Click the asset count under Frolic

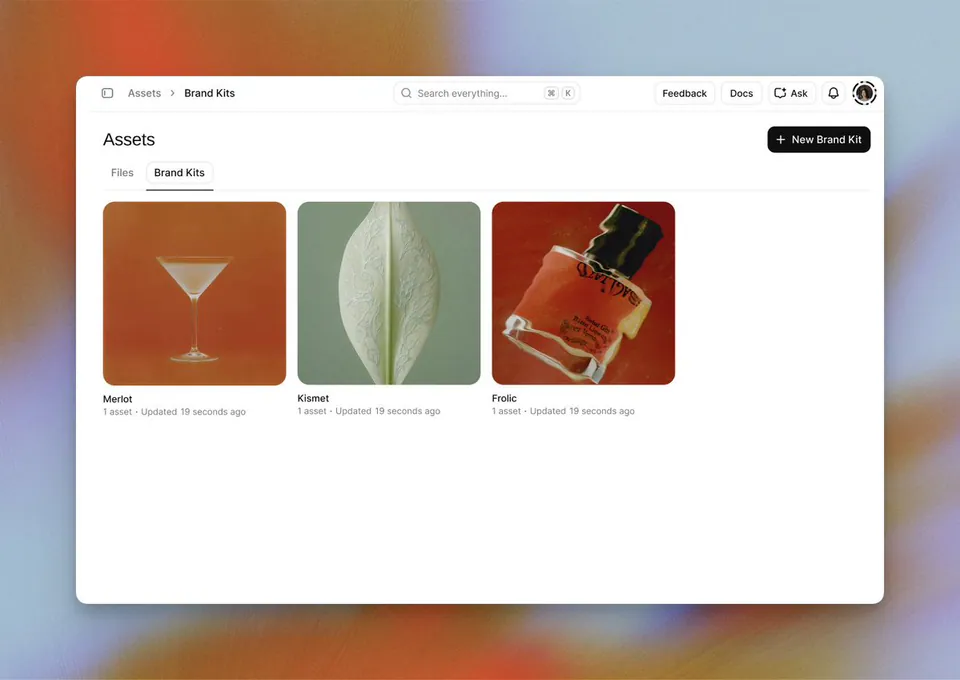[506, 411]
